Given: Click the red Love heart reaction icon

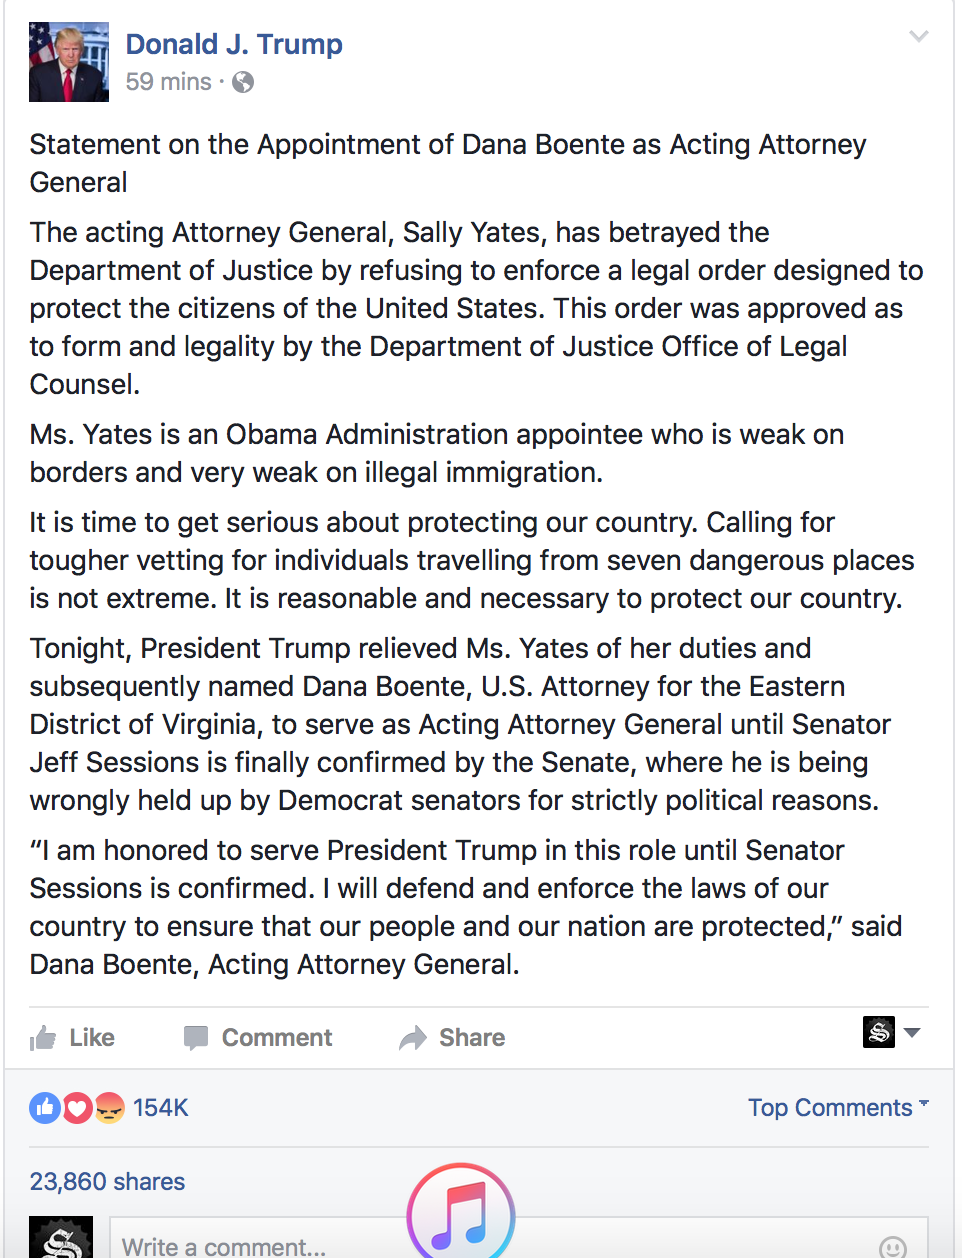Looking at the screenshot, I should point(77,1108).
